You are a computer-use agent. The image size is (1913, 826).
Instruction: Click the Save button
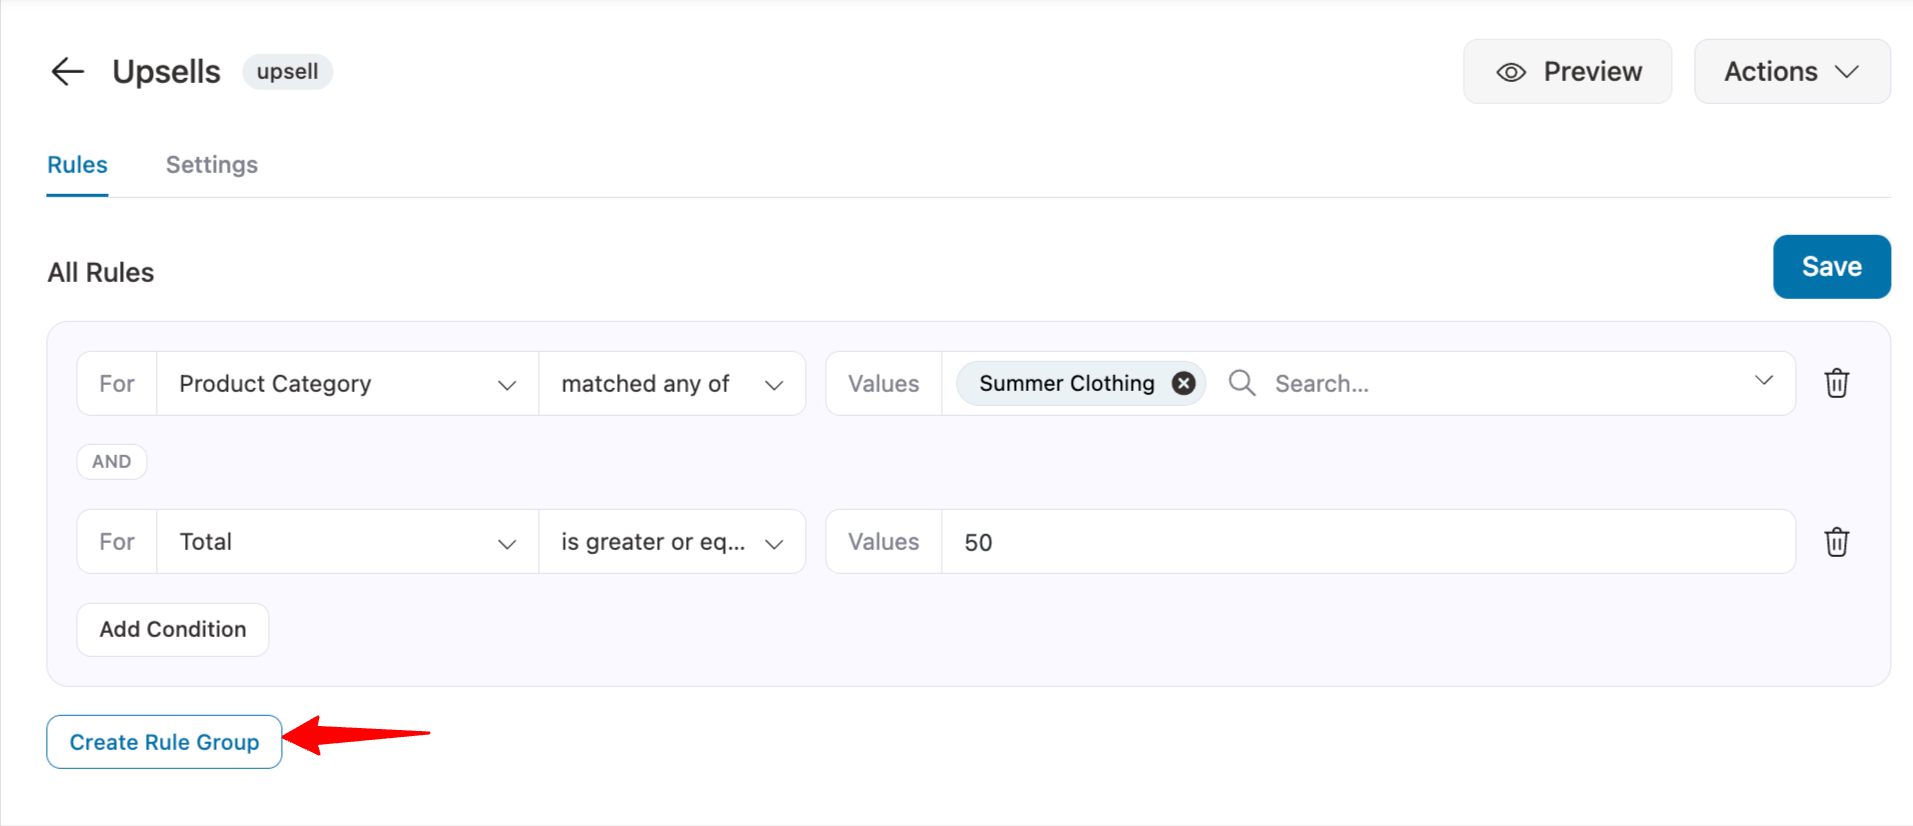click(1831, 266)
